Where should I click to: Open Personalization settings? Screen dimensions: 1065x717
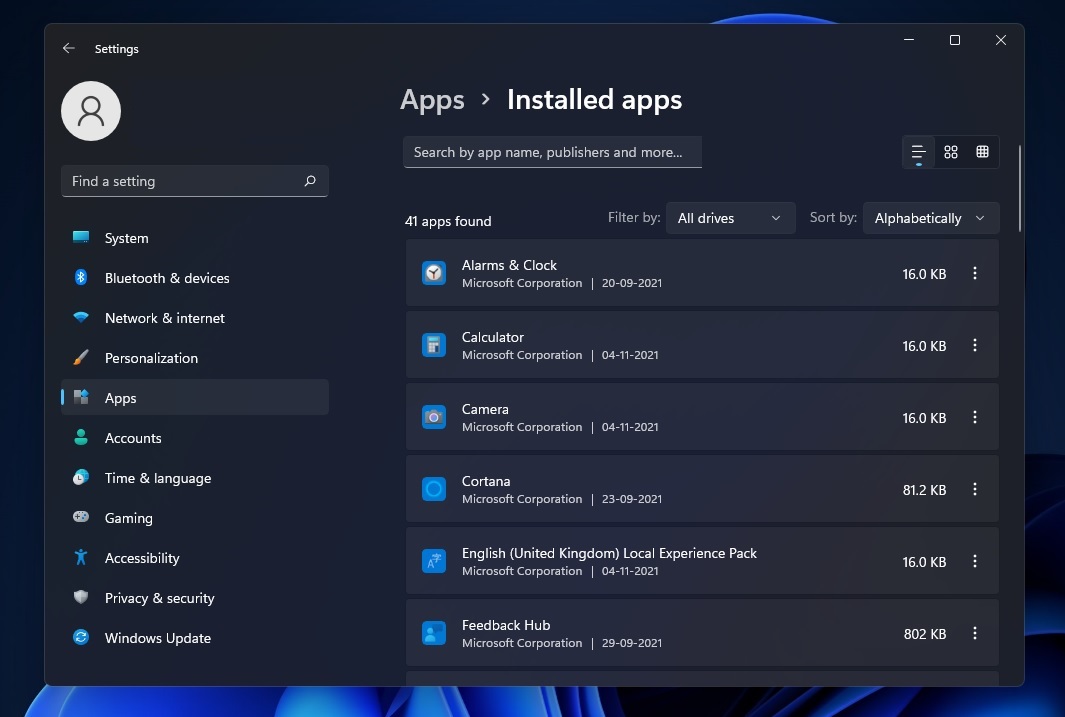point(80,358)
